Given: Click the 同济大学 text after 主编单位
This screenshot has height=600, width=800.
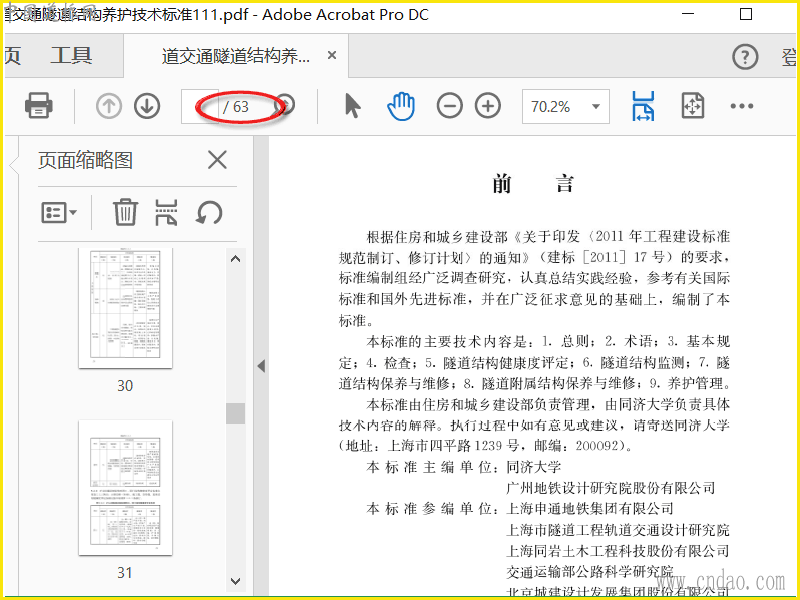Looking at the screenshot, I should pos(534,467).
